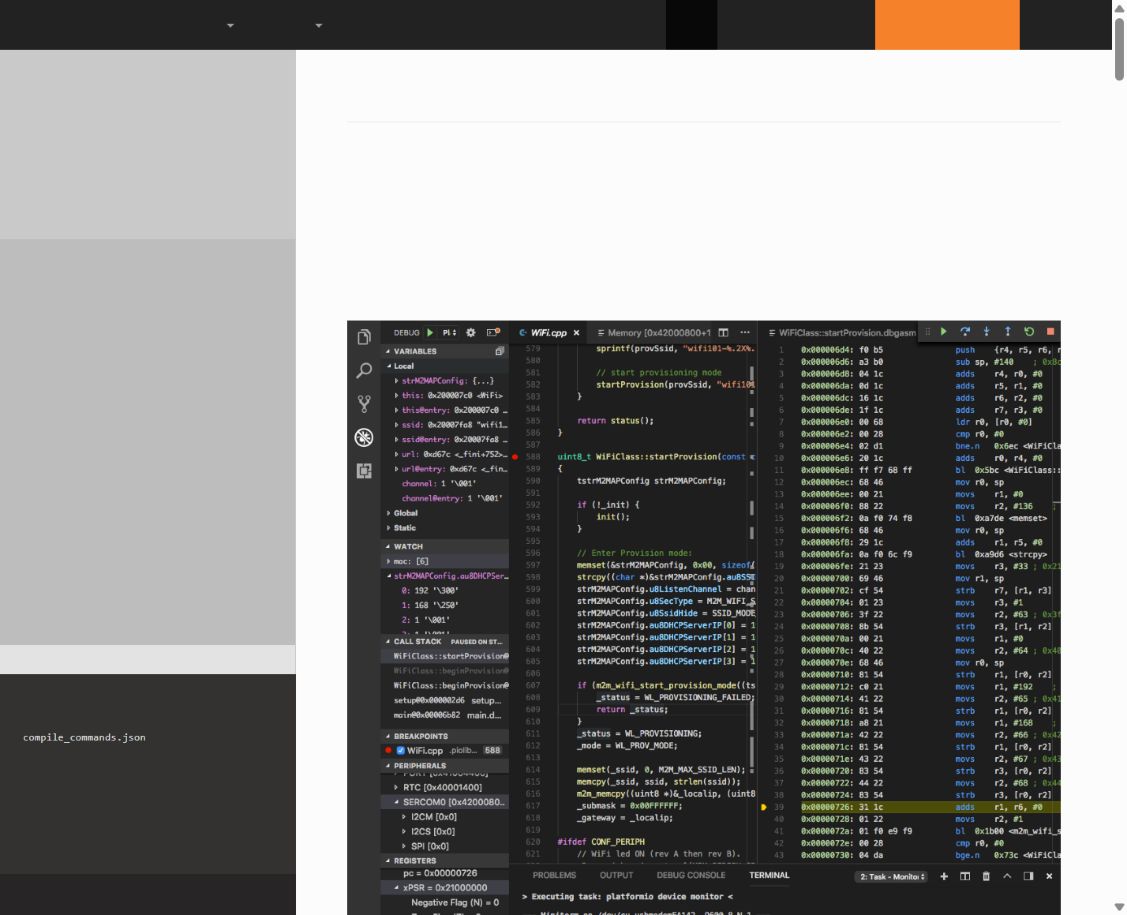This screenshot has width=1127, height=915.
Task: Close the WiFi.cpp tab
Action: [576, 333]
